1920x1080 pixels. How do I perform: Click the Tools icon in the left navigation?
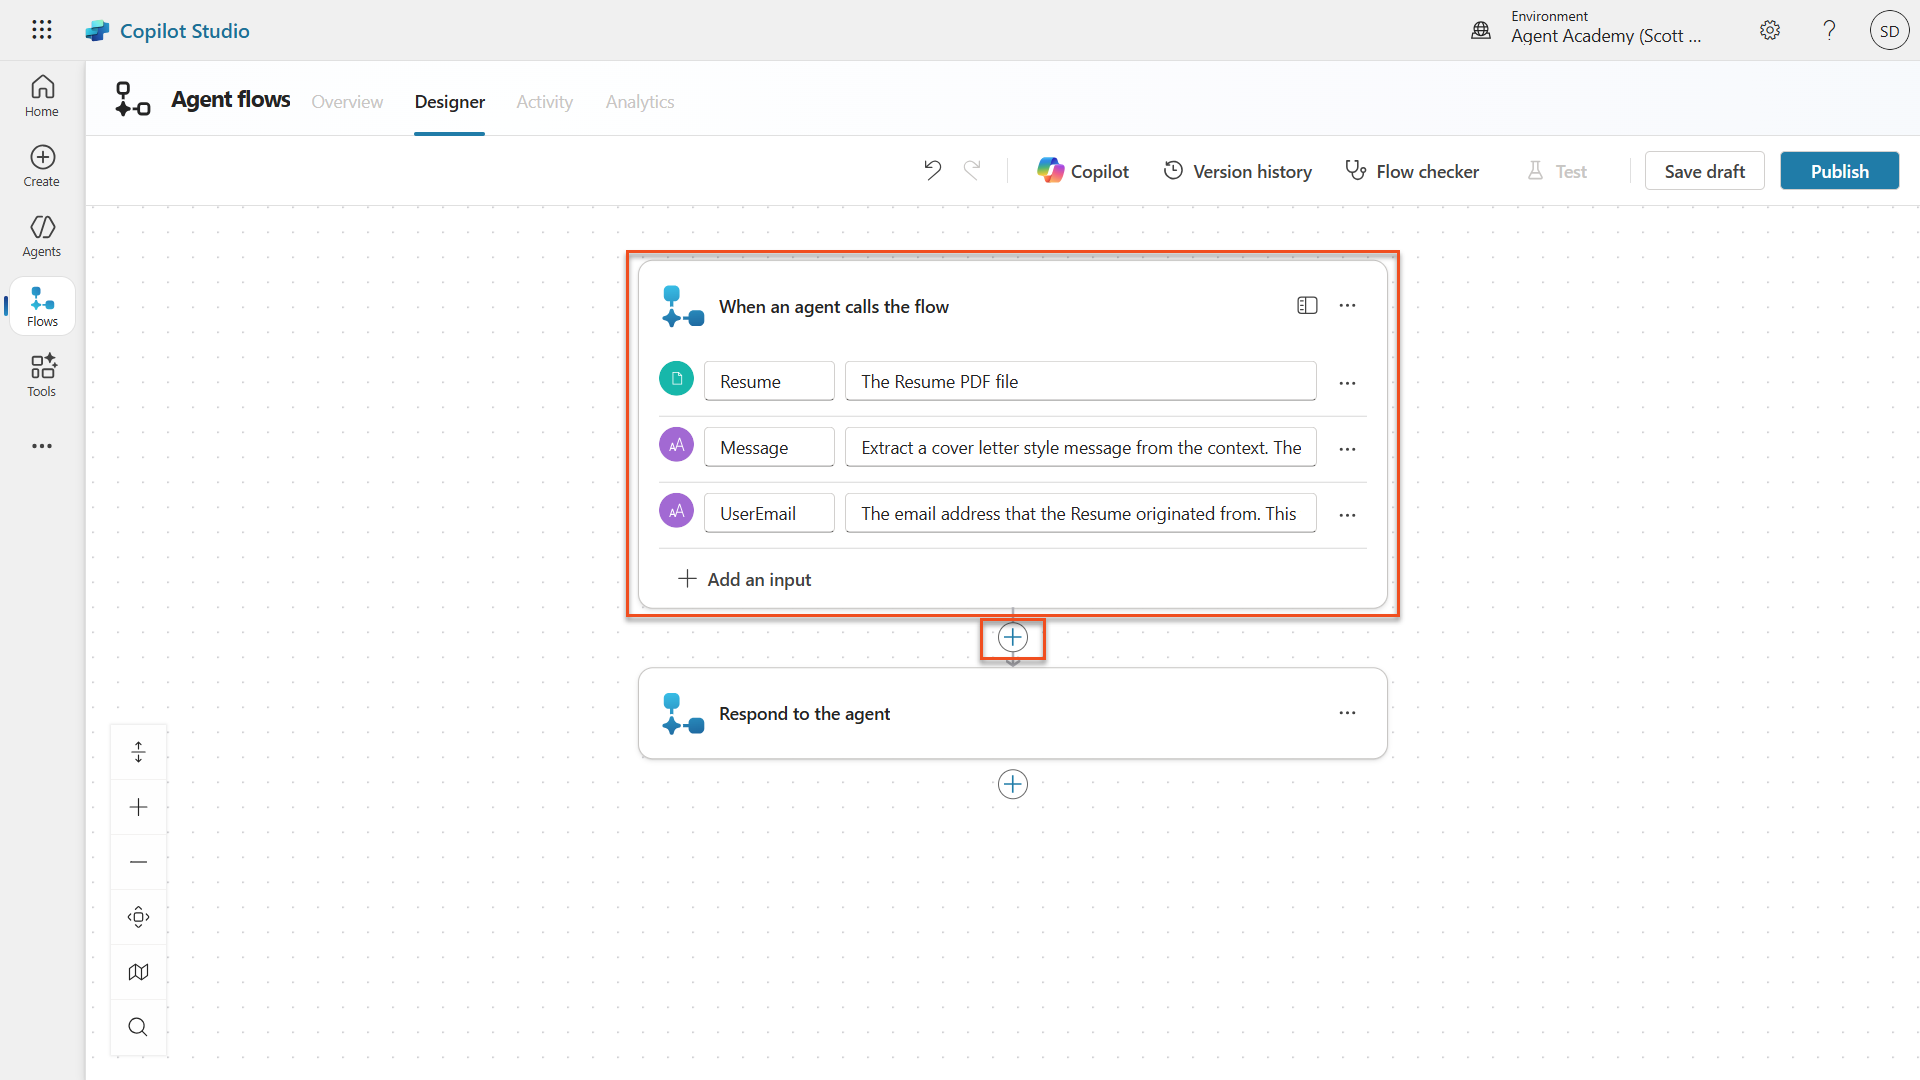tap(41, 374)
